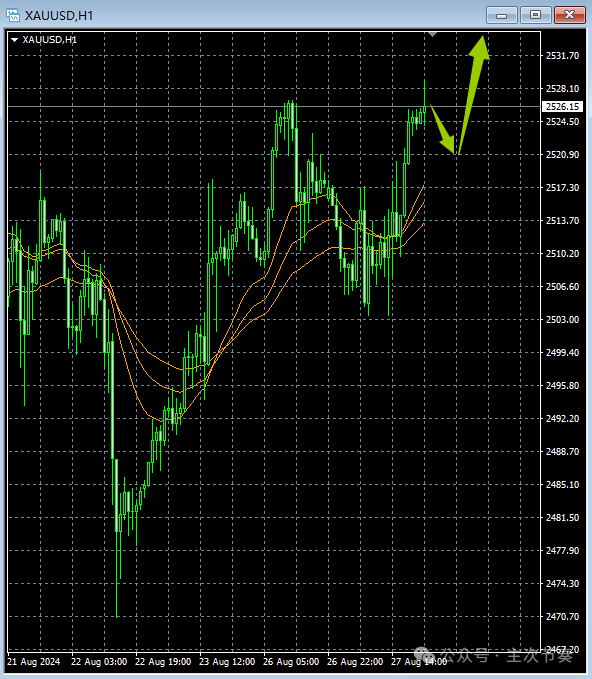Screen dimensions: 592x679
Task: Click the 2526.15 current price label
Action: (x=563, y=107)
